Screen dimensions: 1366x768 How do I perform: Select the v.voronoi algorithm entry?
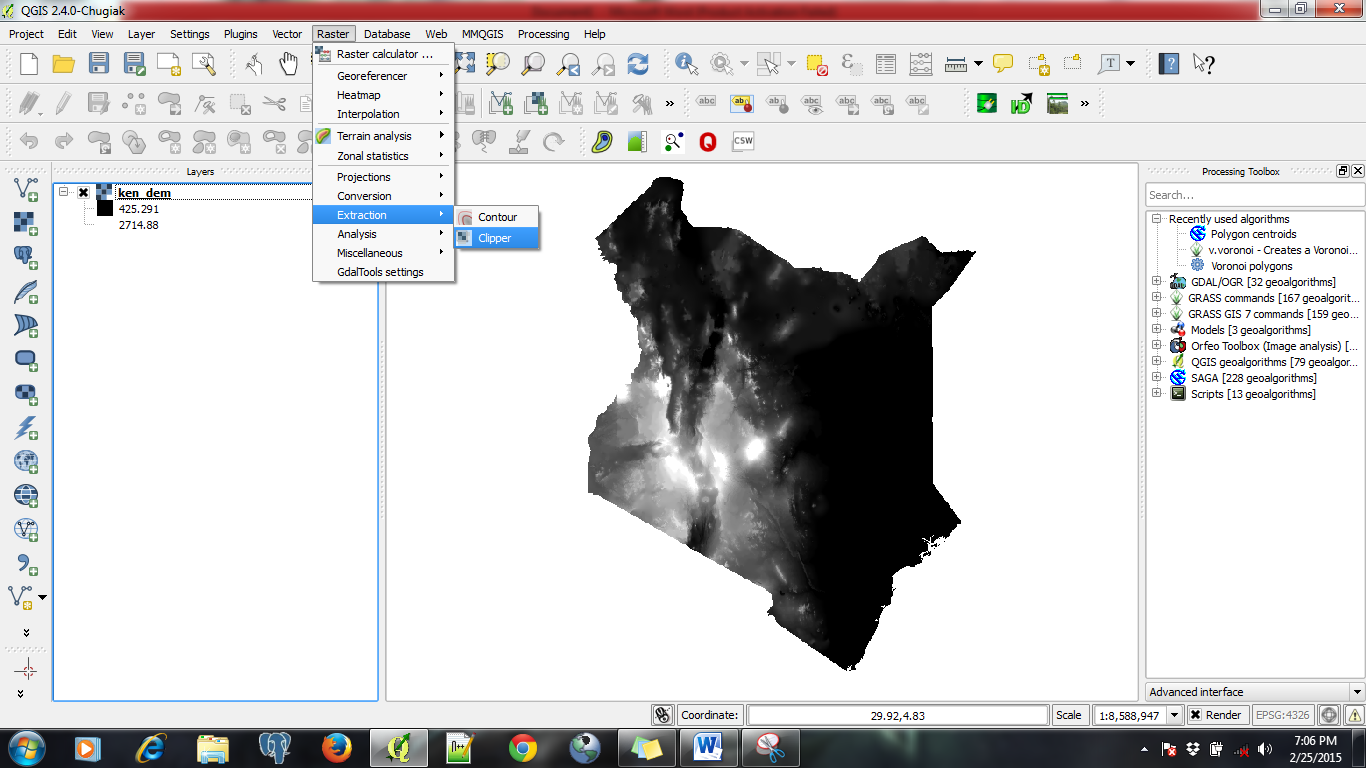pos(1284,250)
